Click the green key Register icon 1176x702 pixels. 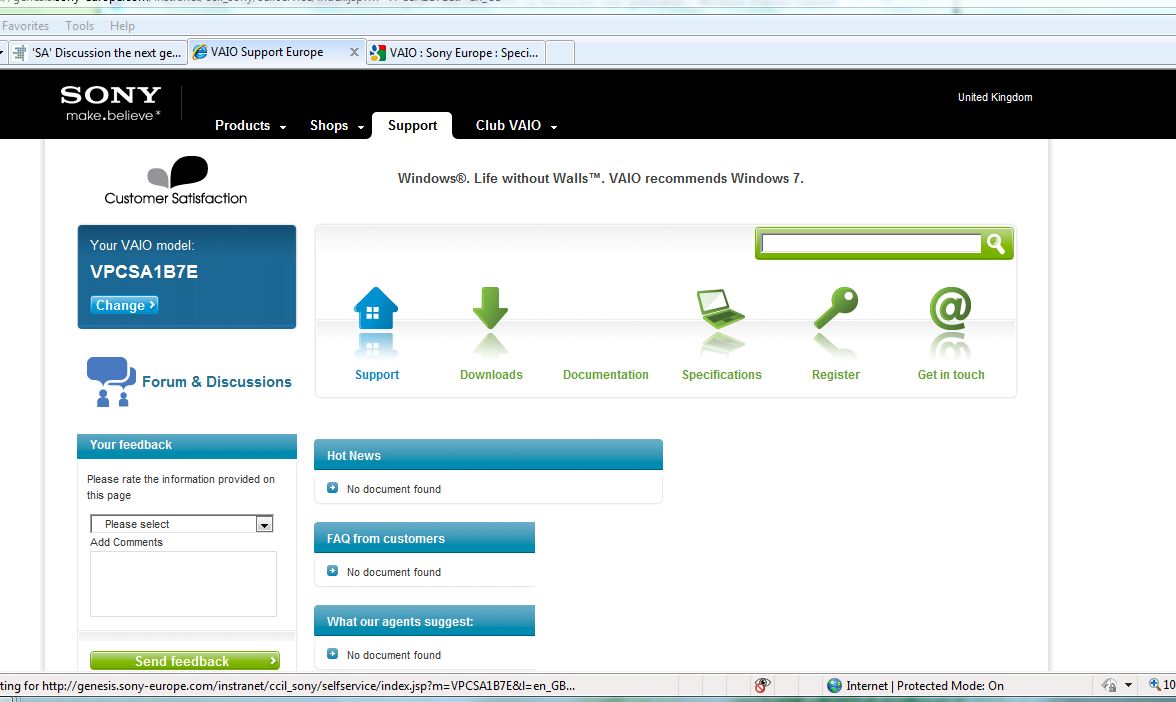pyautogui.click(x=836, y=308)
